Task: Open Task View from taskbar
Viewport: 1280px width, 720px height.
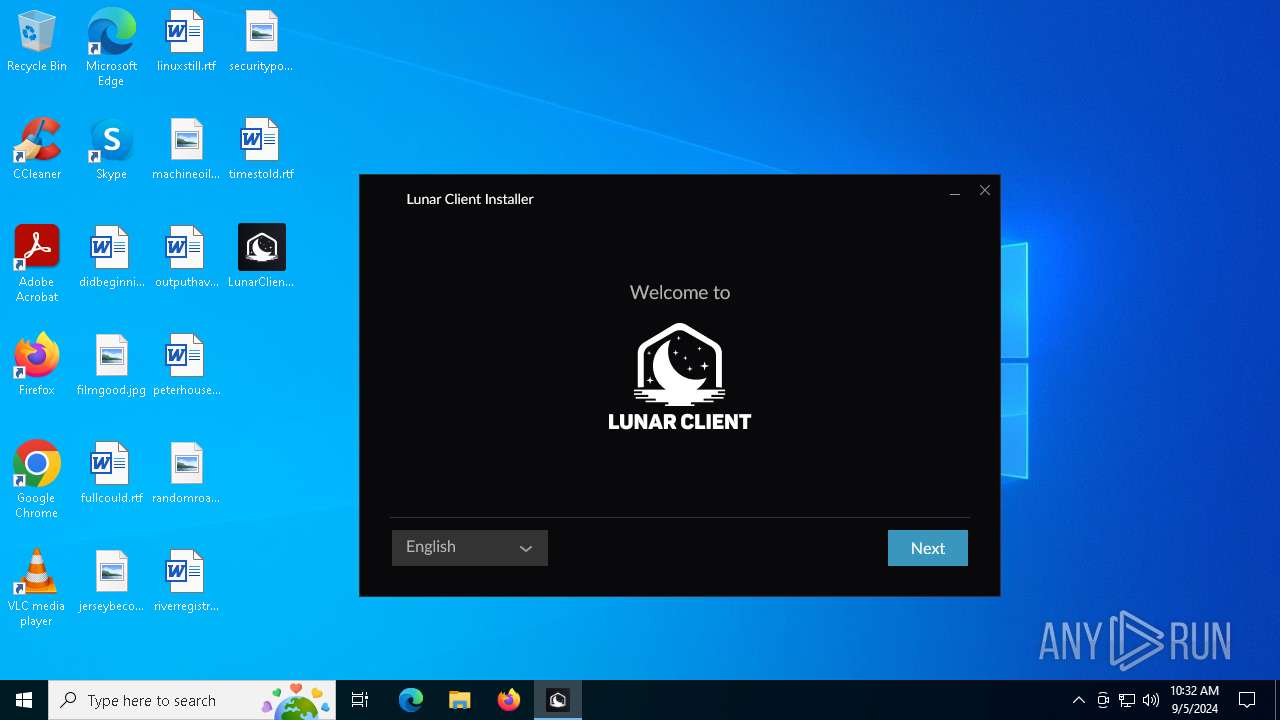Action: coord(360,700)
